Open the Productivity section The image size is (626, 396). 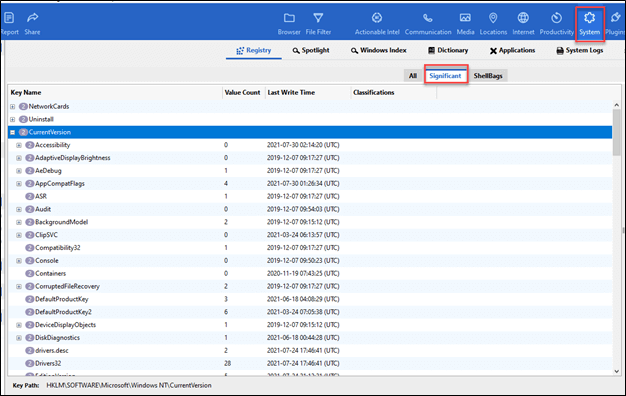(x=557, y=23)
